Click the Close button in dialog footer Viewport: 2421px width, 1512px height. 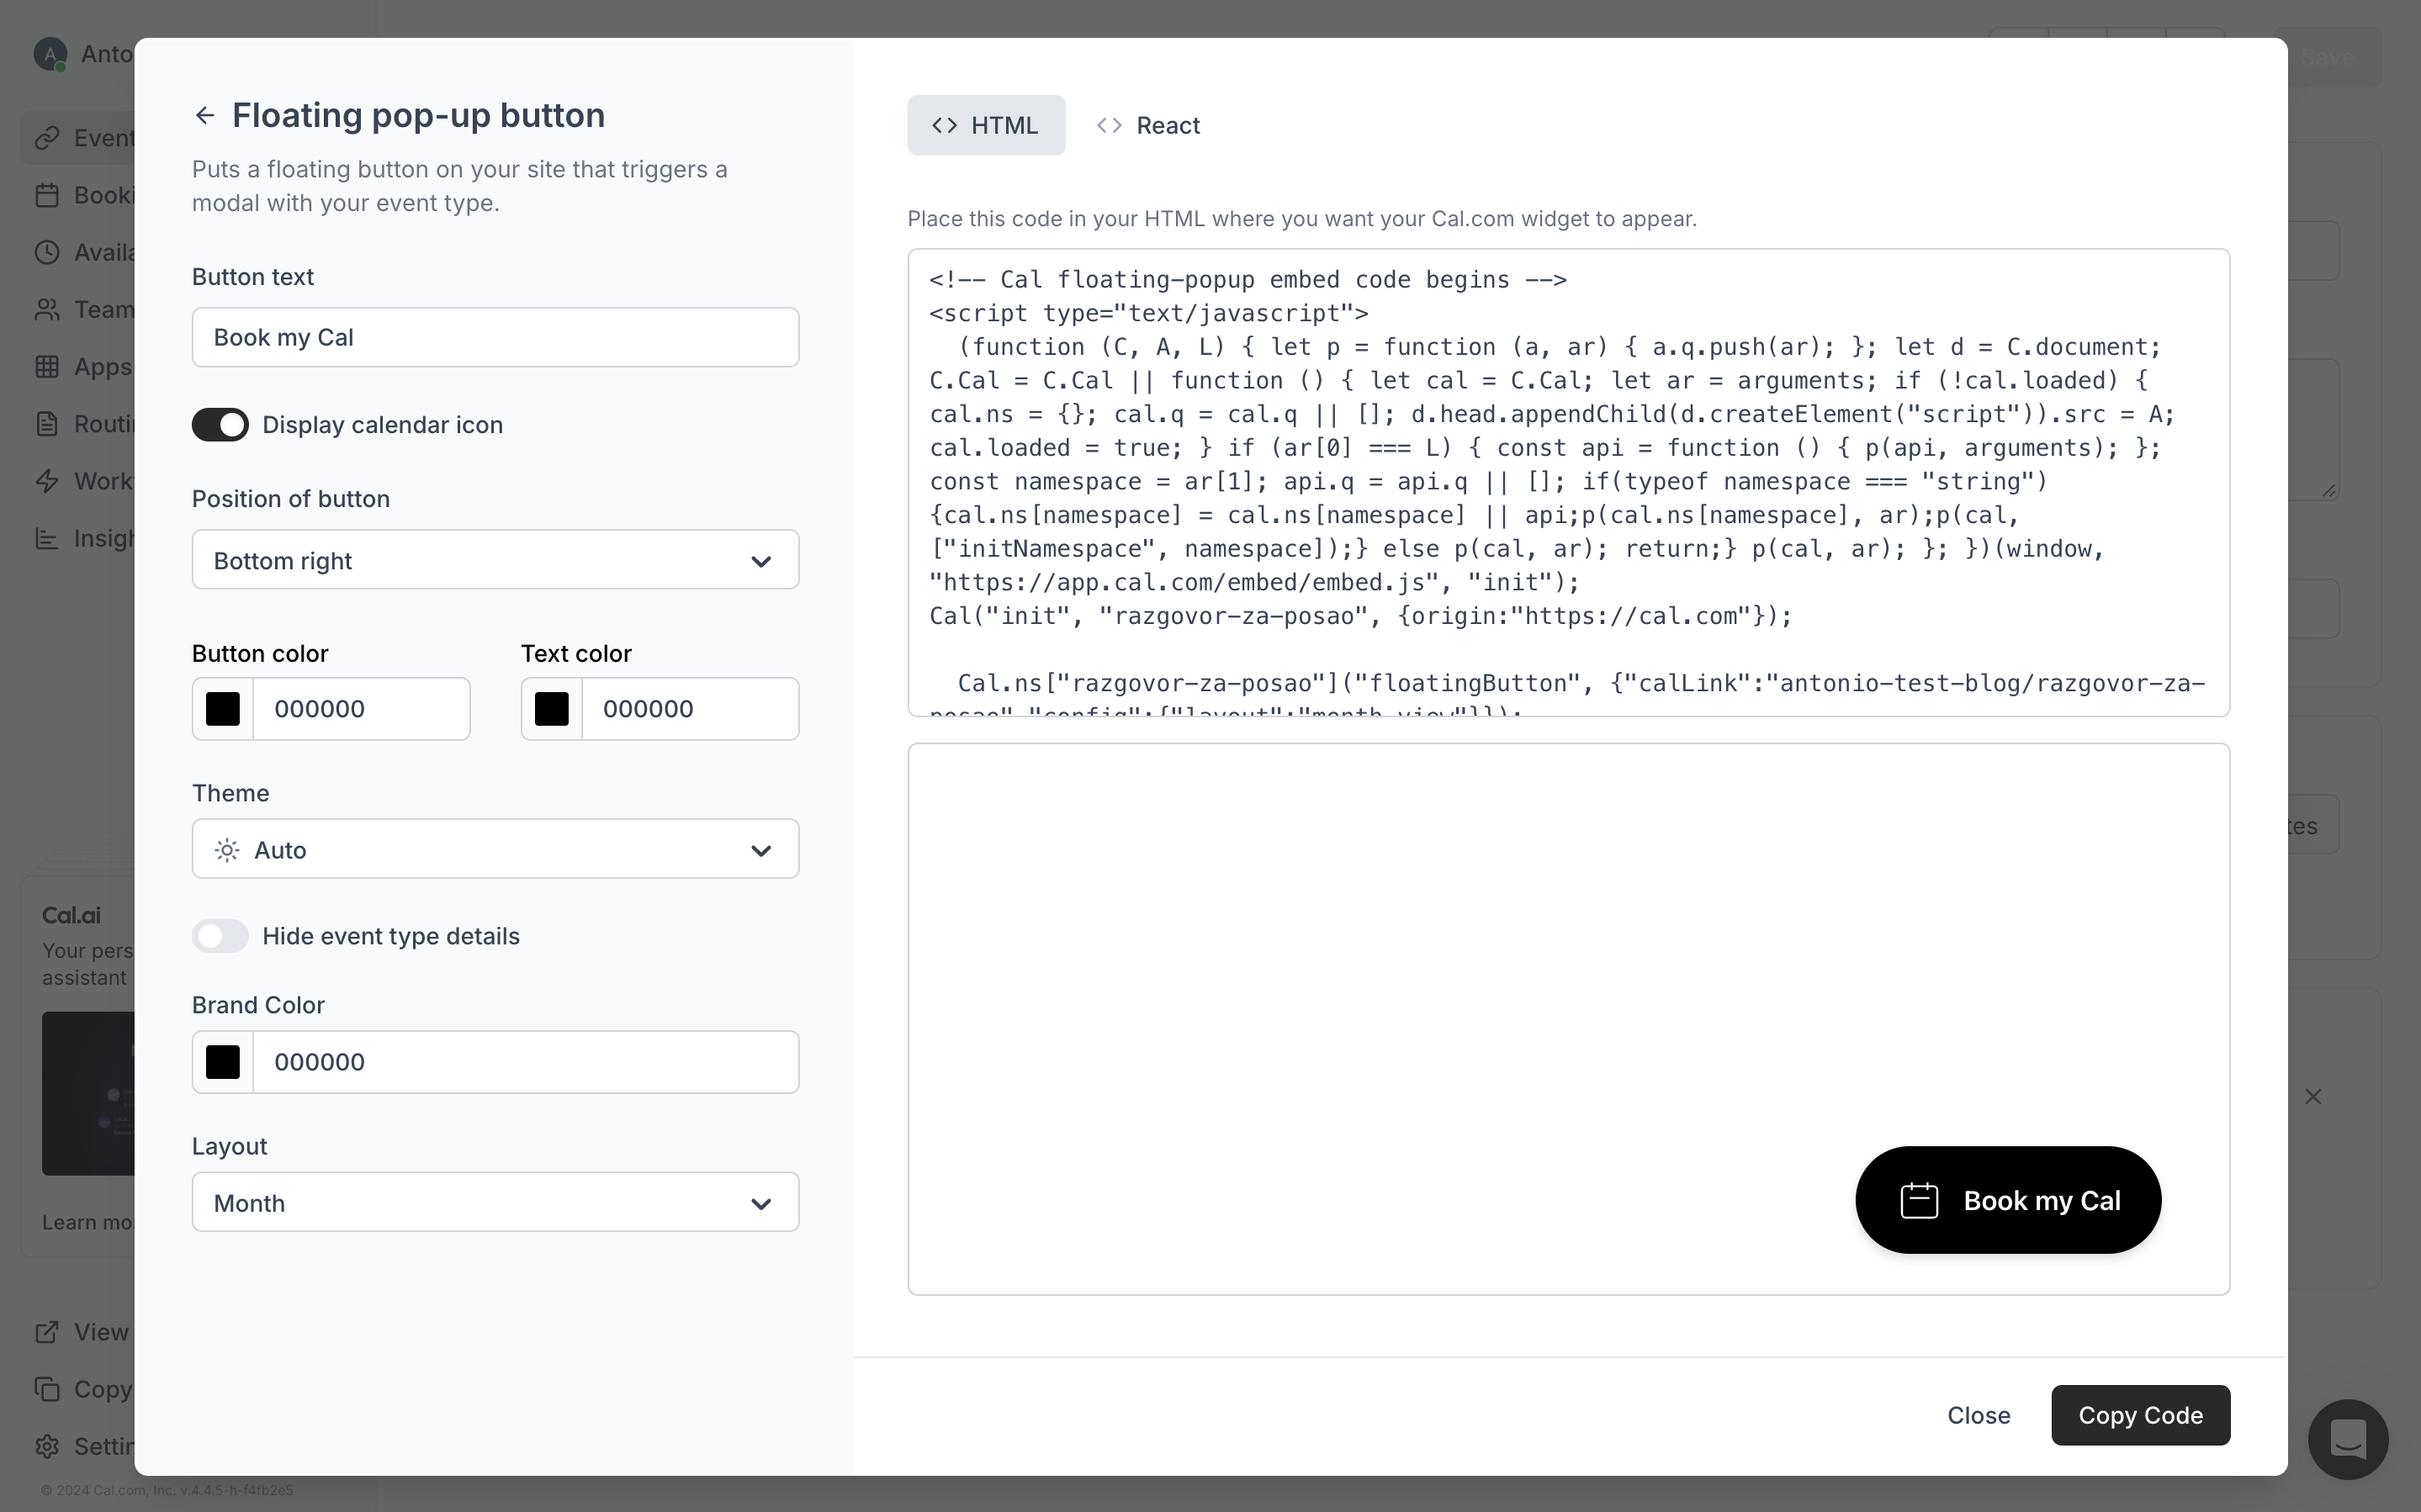click(x=1978, y=1415)
